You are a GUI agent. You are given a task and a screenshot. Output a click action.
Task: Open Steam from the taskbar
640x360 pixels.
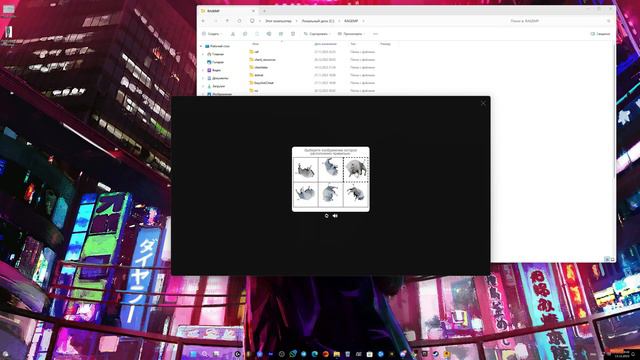[x=436, y=354]
